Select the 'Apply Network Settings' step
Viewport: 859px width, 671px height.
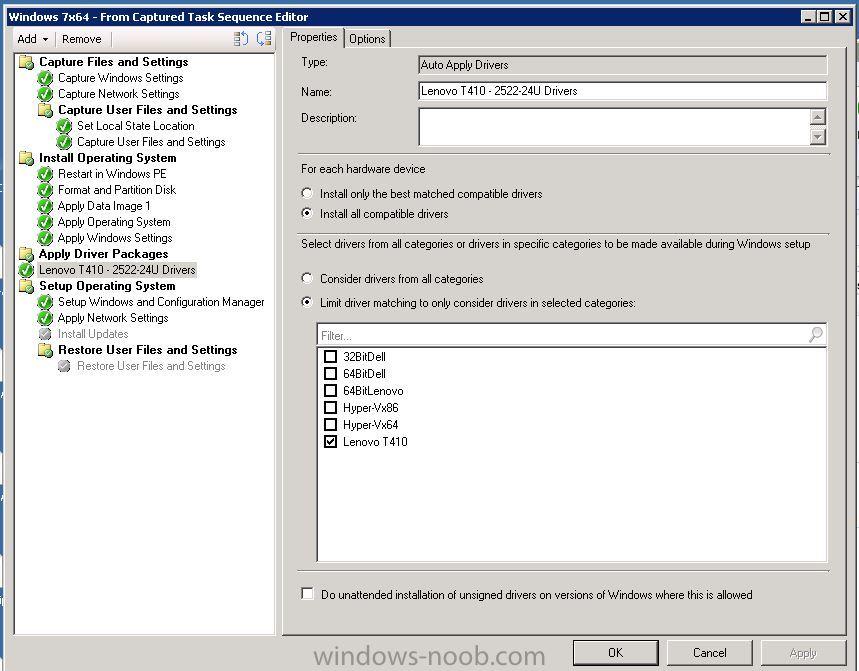[113, 318]
